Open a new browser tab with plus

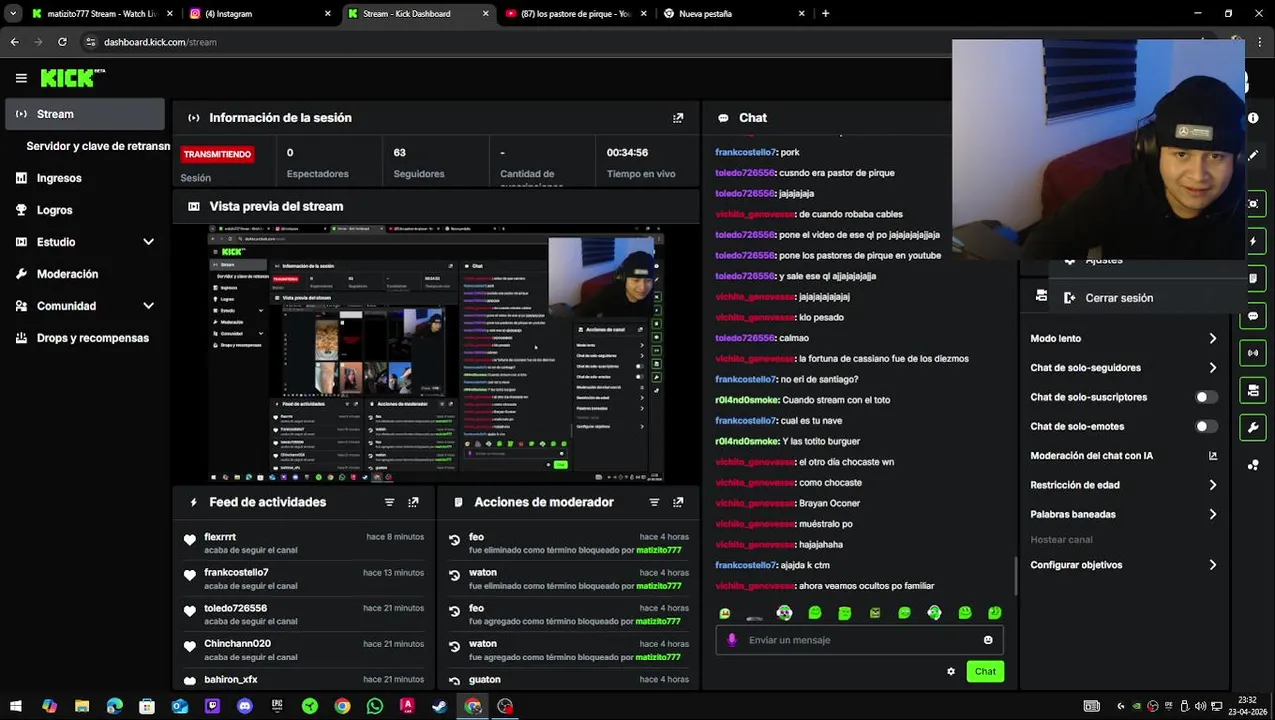tap(825, 14)
